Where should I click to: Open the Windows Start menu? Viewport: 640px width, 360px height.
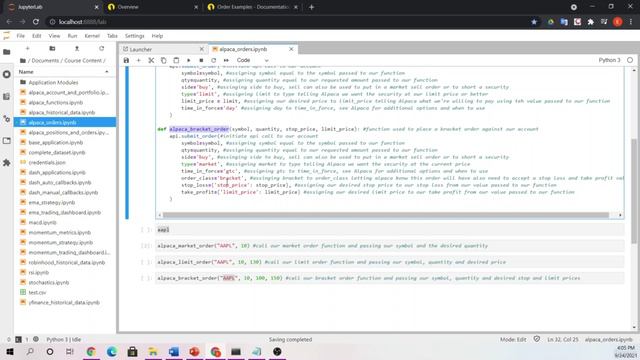click(9, 351)
